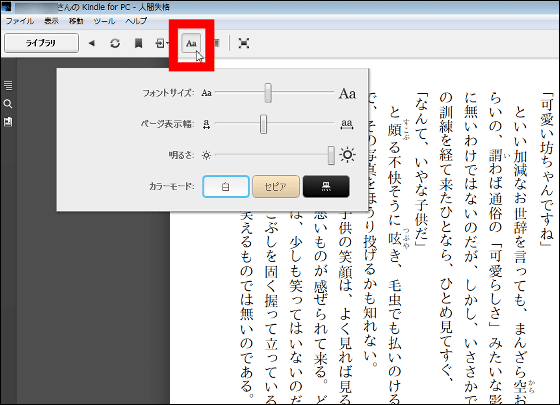Click the ページ表示幅 slider handle
This screenshot has height=405, width=560.
coord(263,124)
